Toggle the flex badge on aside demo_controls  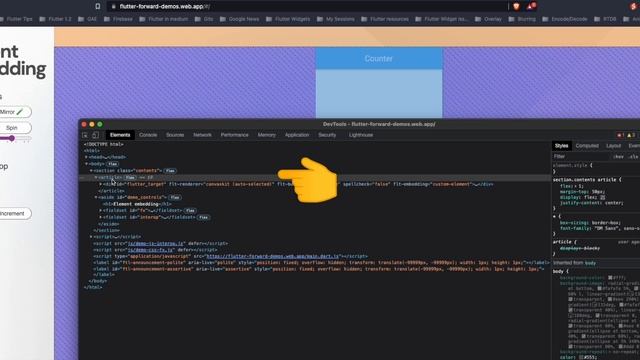click(175, 198)
